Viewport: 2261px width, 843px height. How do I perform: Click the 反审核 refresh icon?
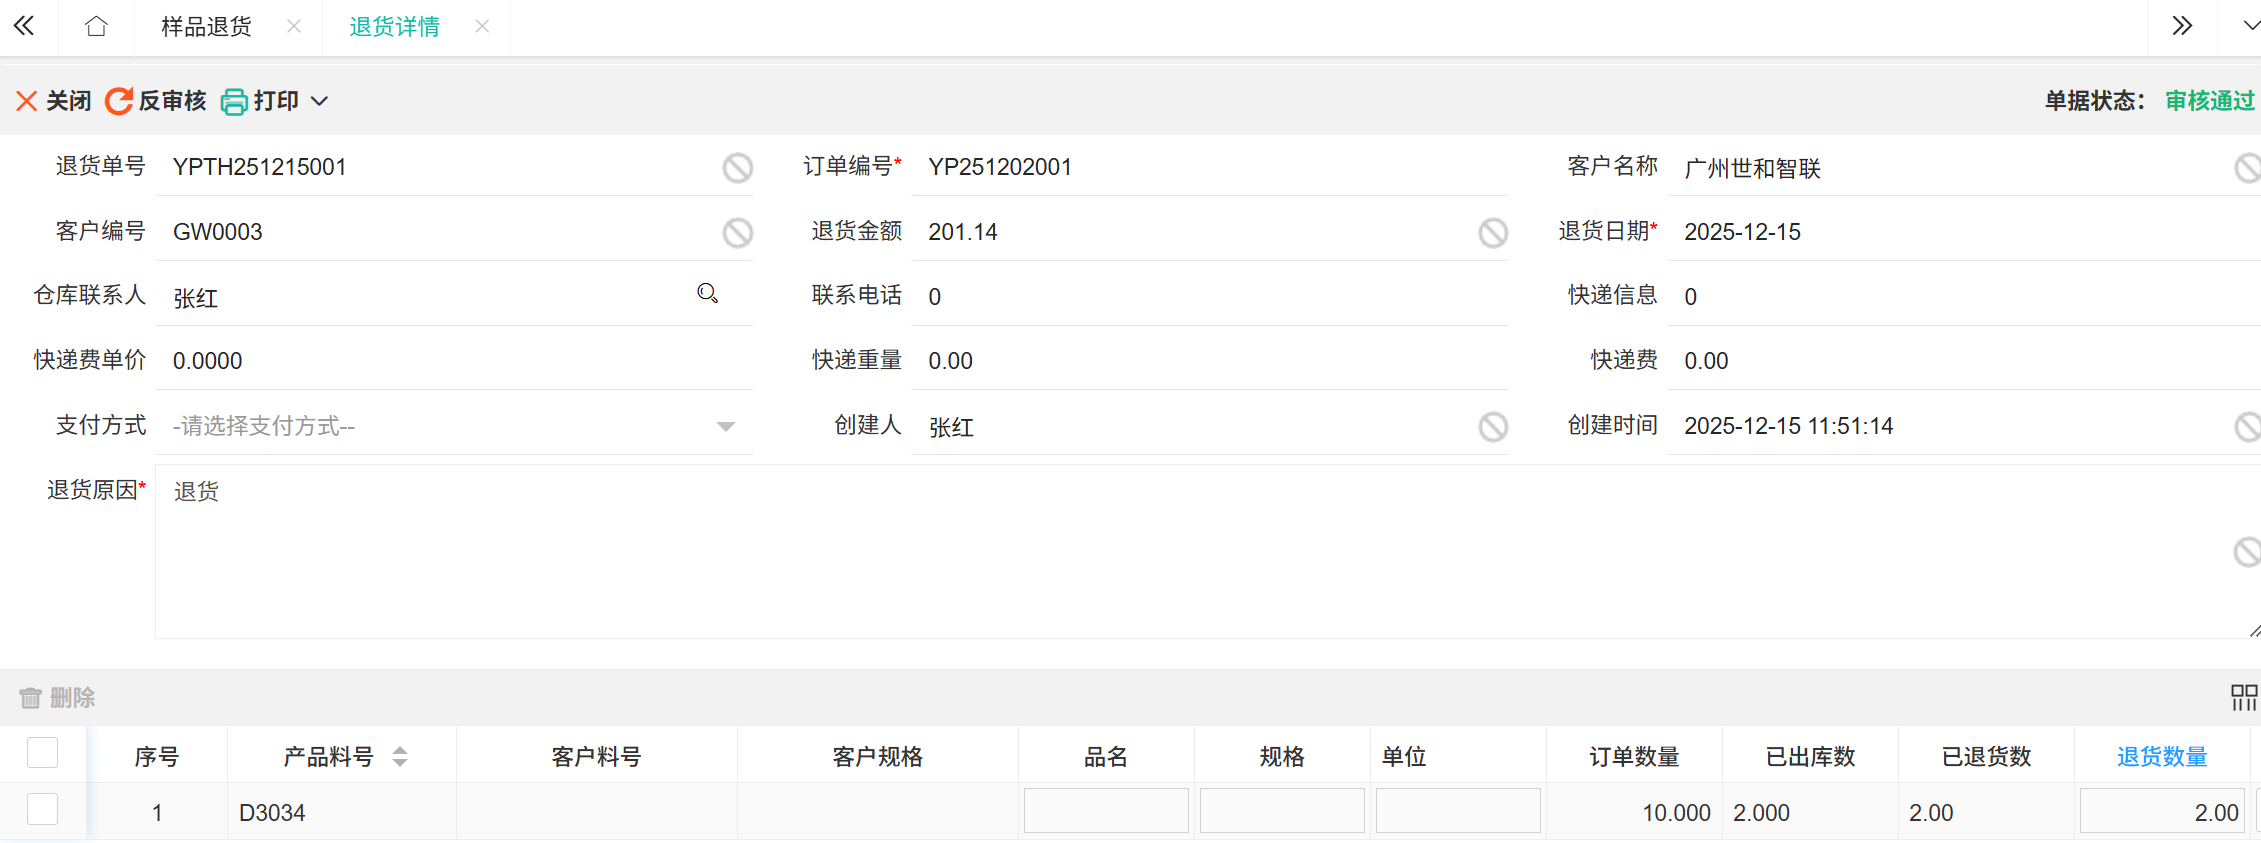pos(119,101)
